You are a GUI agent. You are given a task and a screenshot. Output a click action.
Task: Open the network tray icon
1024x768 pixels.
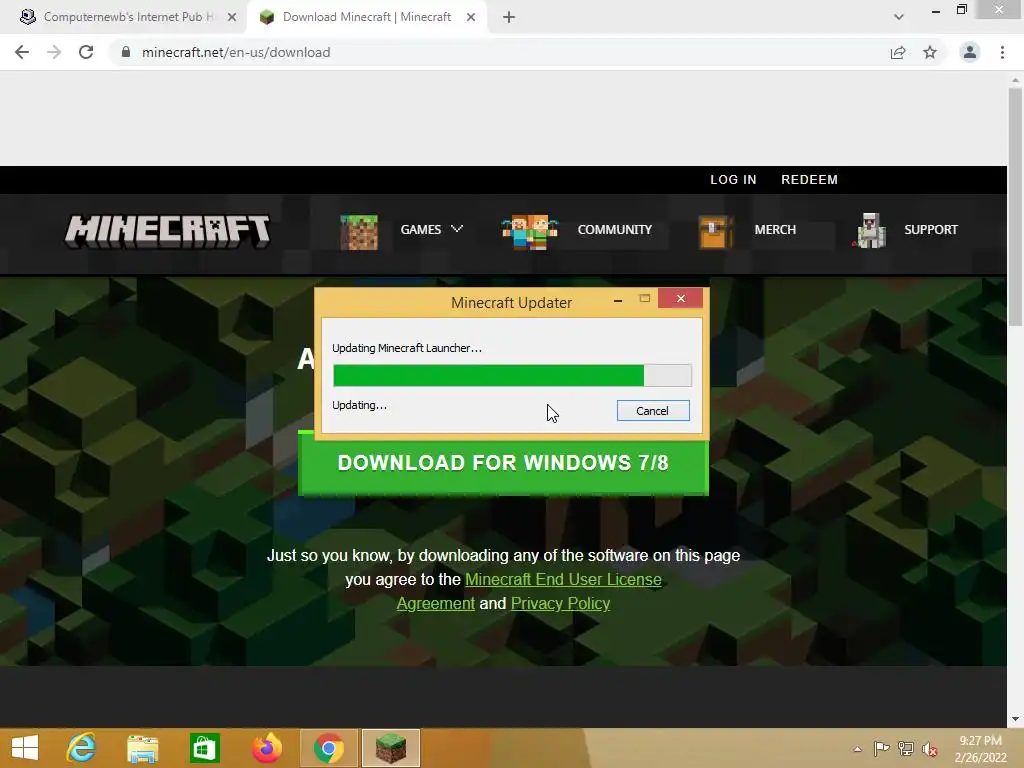906,748
